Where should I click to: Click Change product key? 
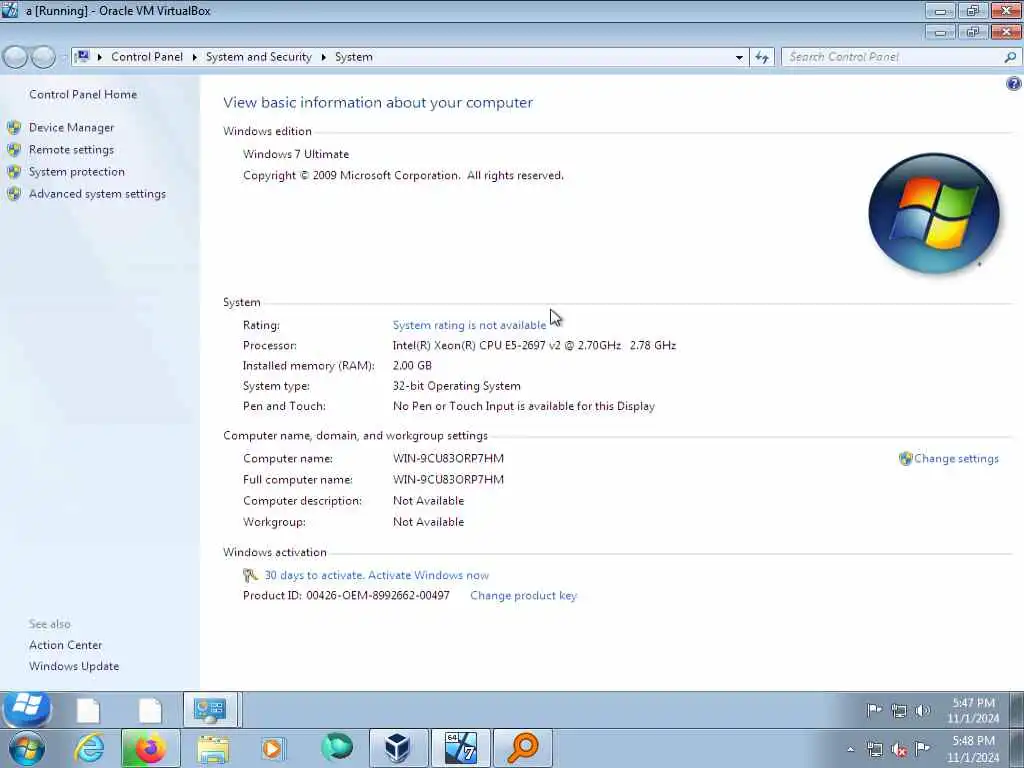coord(524,596)
